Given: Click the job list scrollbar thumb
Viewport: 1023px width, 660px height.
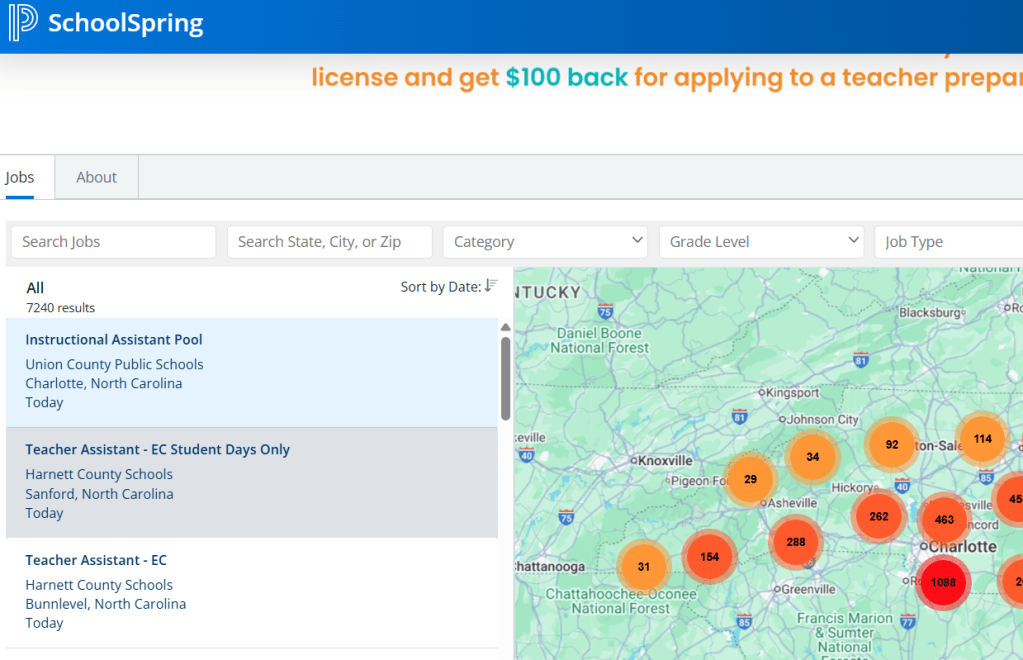Looking at the screenshot, I should [x=505, y=378].
